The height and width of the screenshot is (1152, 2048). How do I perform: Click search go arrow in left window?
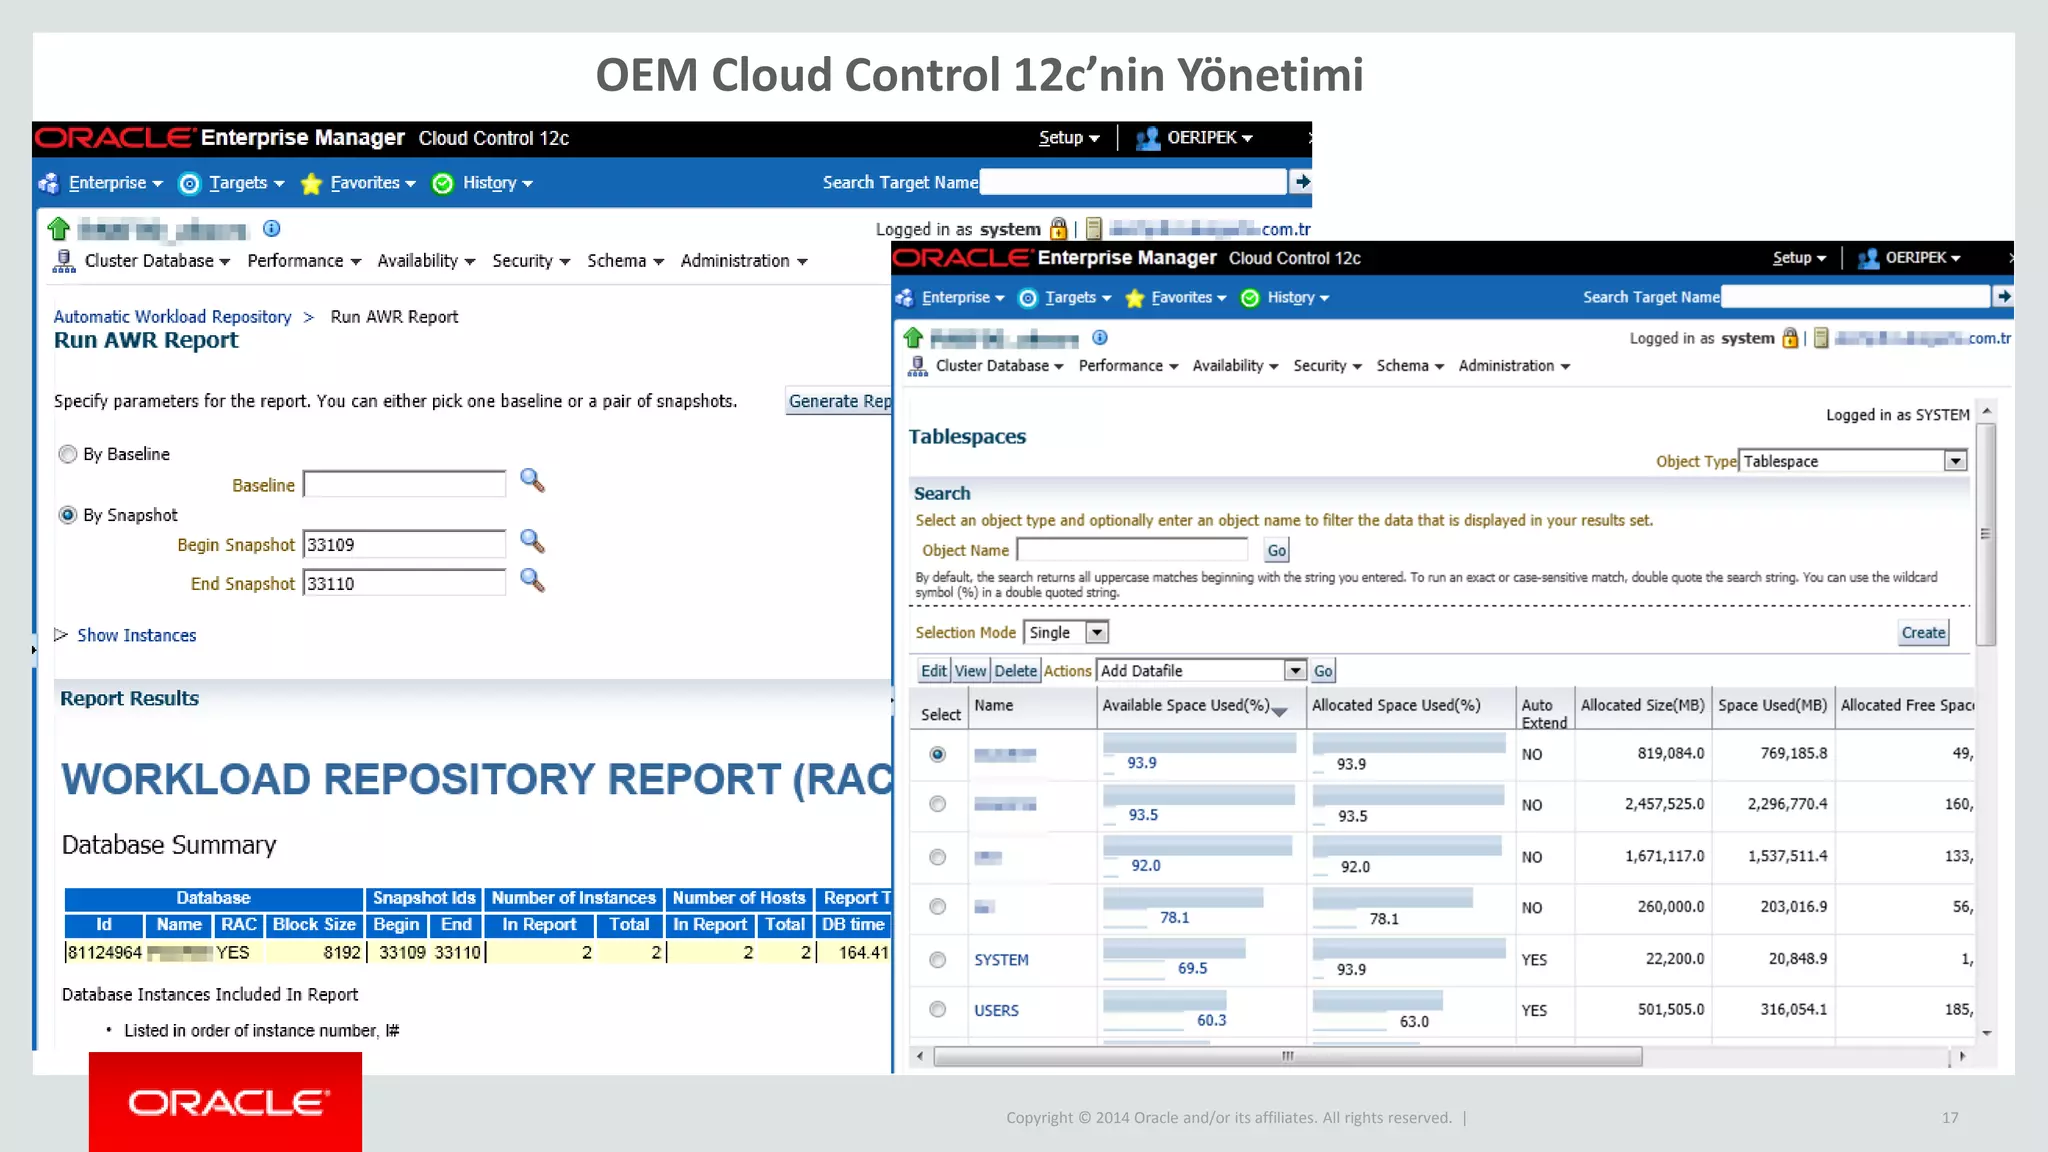pyautogui.click(x=1301, y=181)
